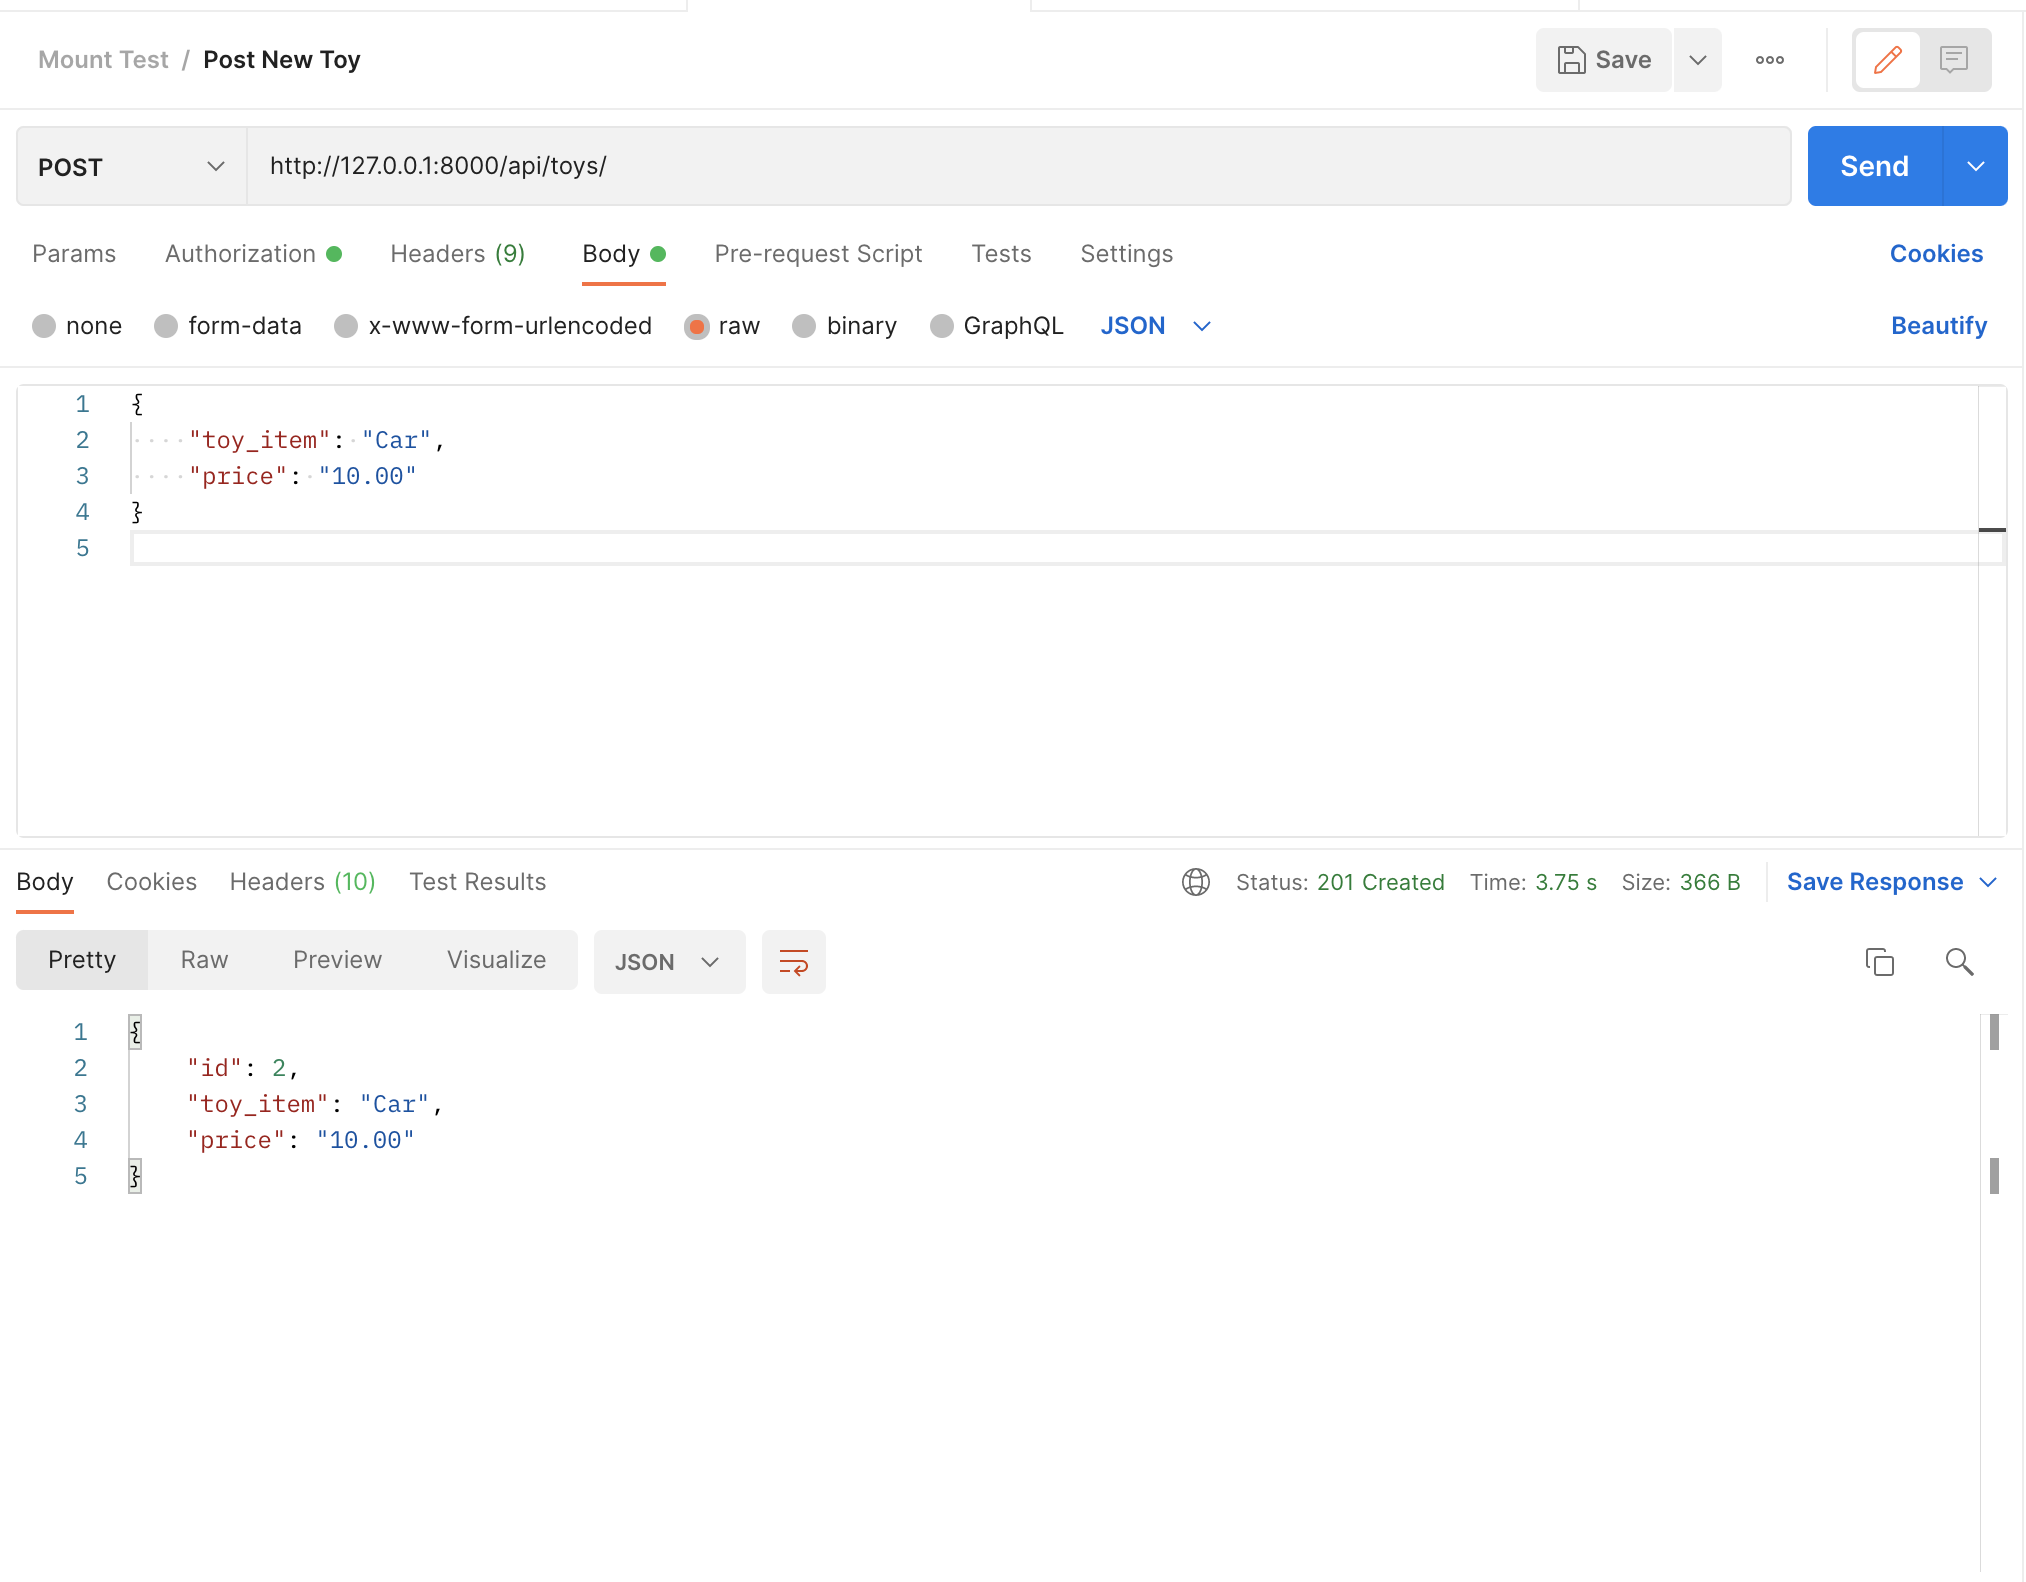The height and width of the screenshot is (1582, 2026).
Task: Click the wrap lines icon in response
Action: (x=793, y=962)
